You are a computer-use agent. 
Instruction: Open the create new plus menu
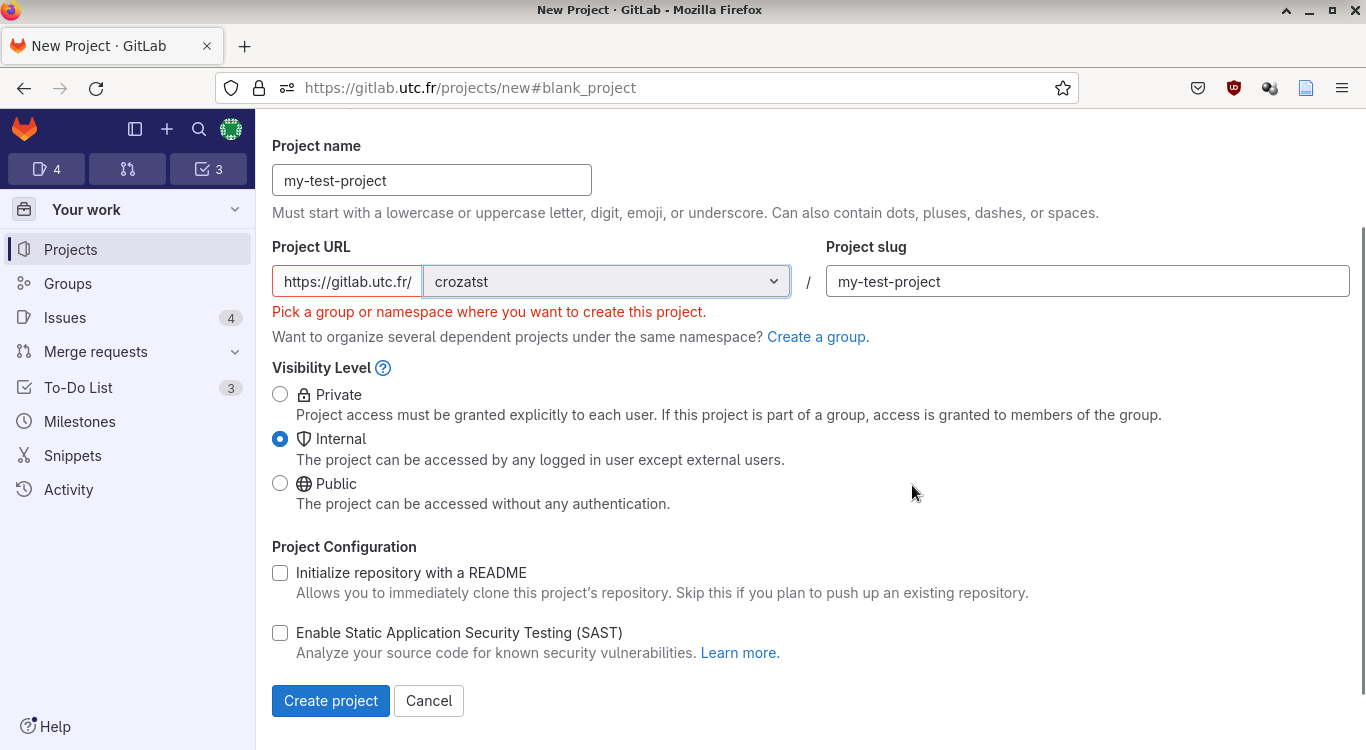click(167, 129)
